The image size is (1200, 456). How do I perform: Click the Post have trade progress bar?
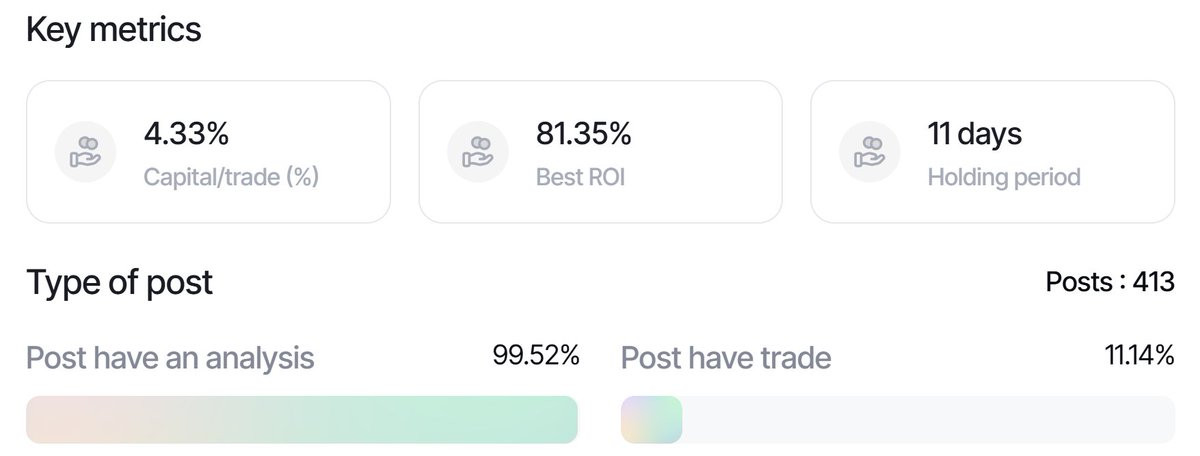(898, 420)
